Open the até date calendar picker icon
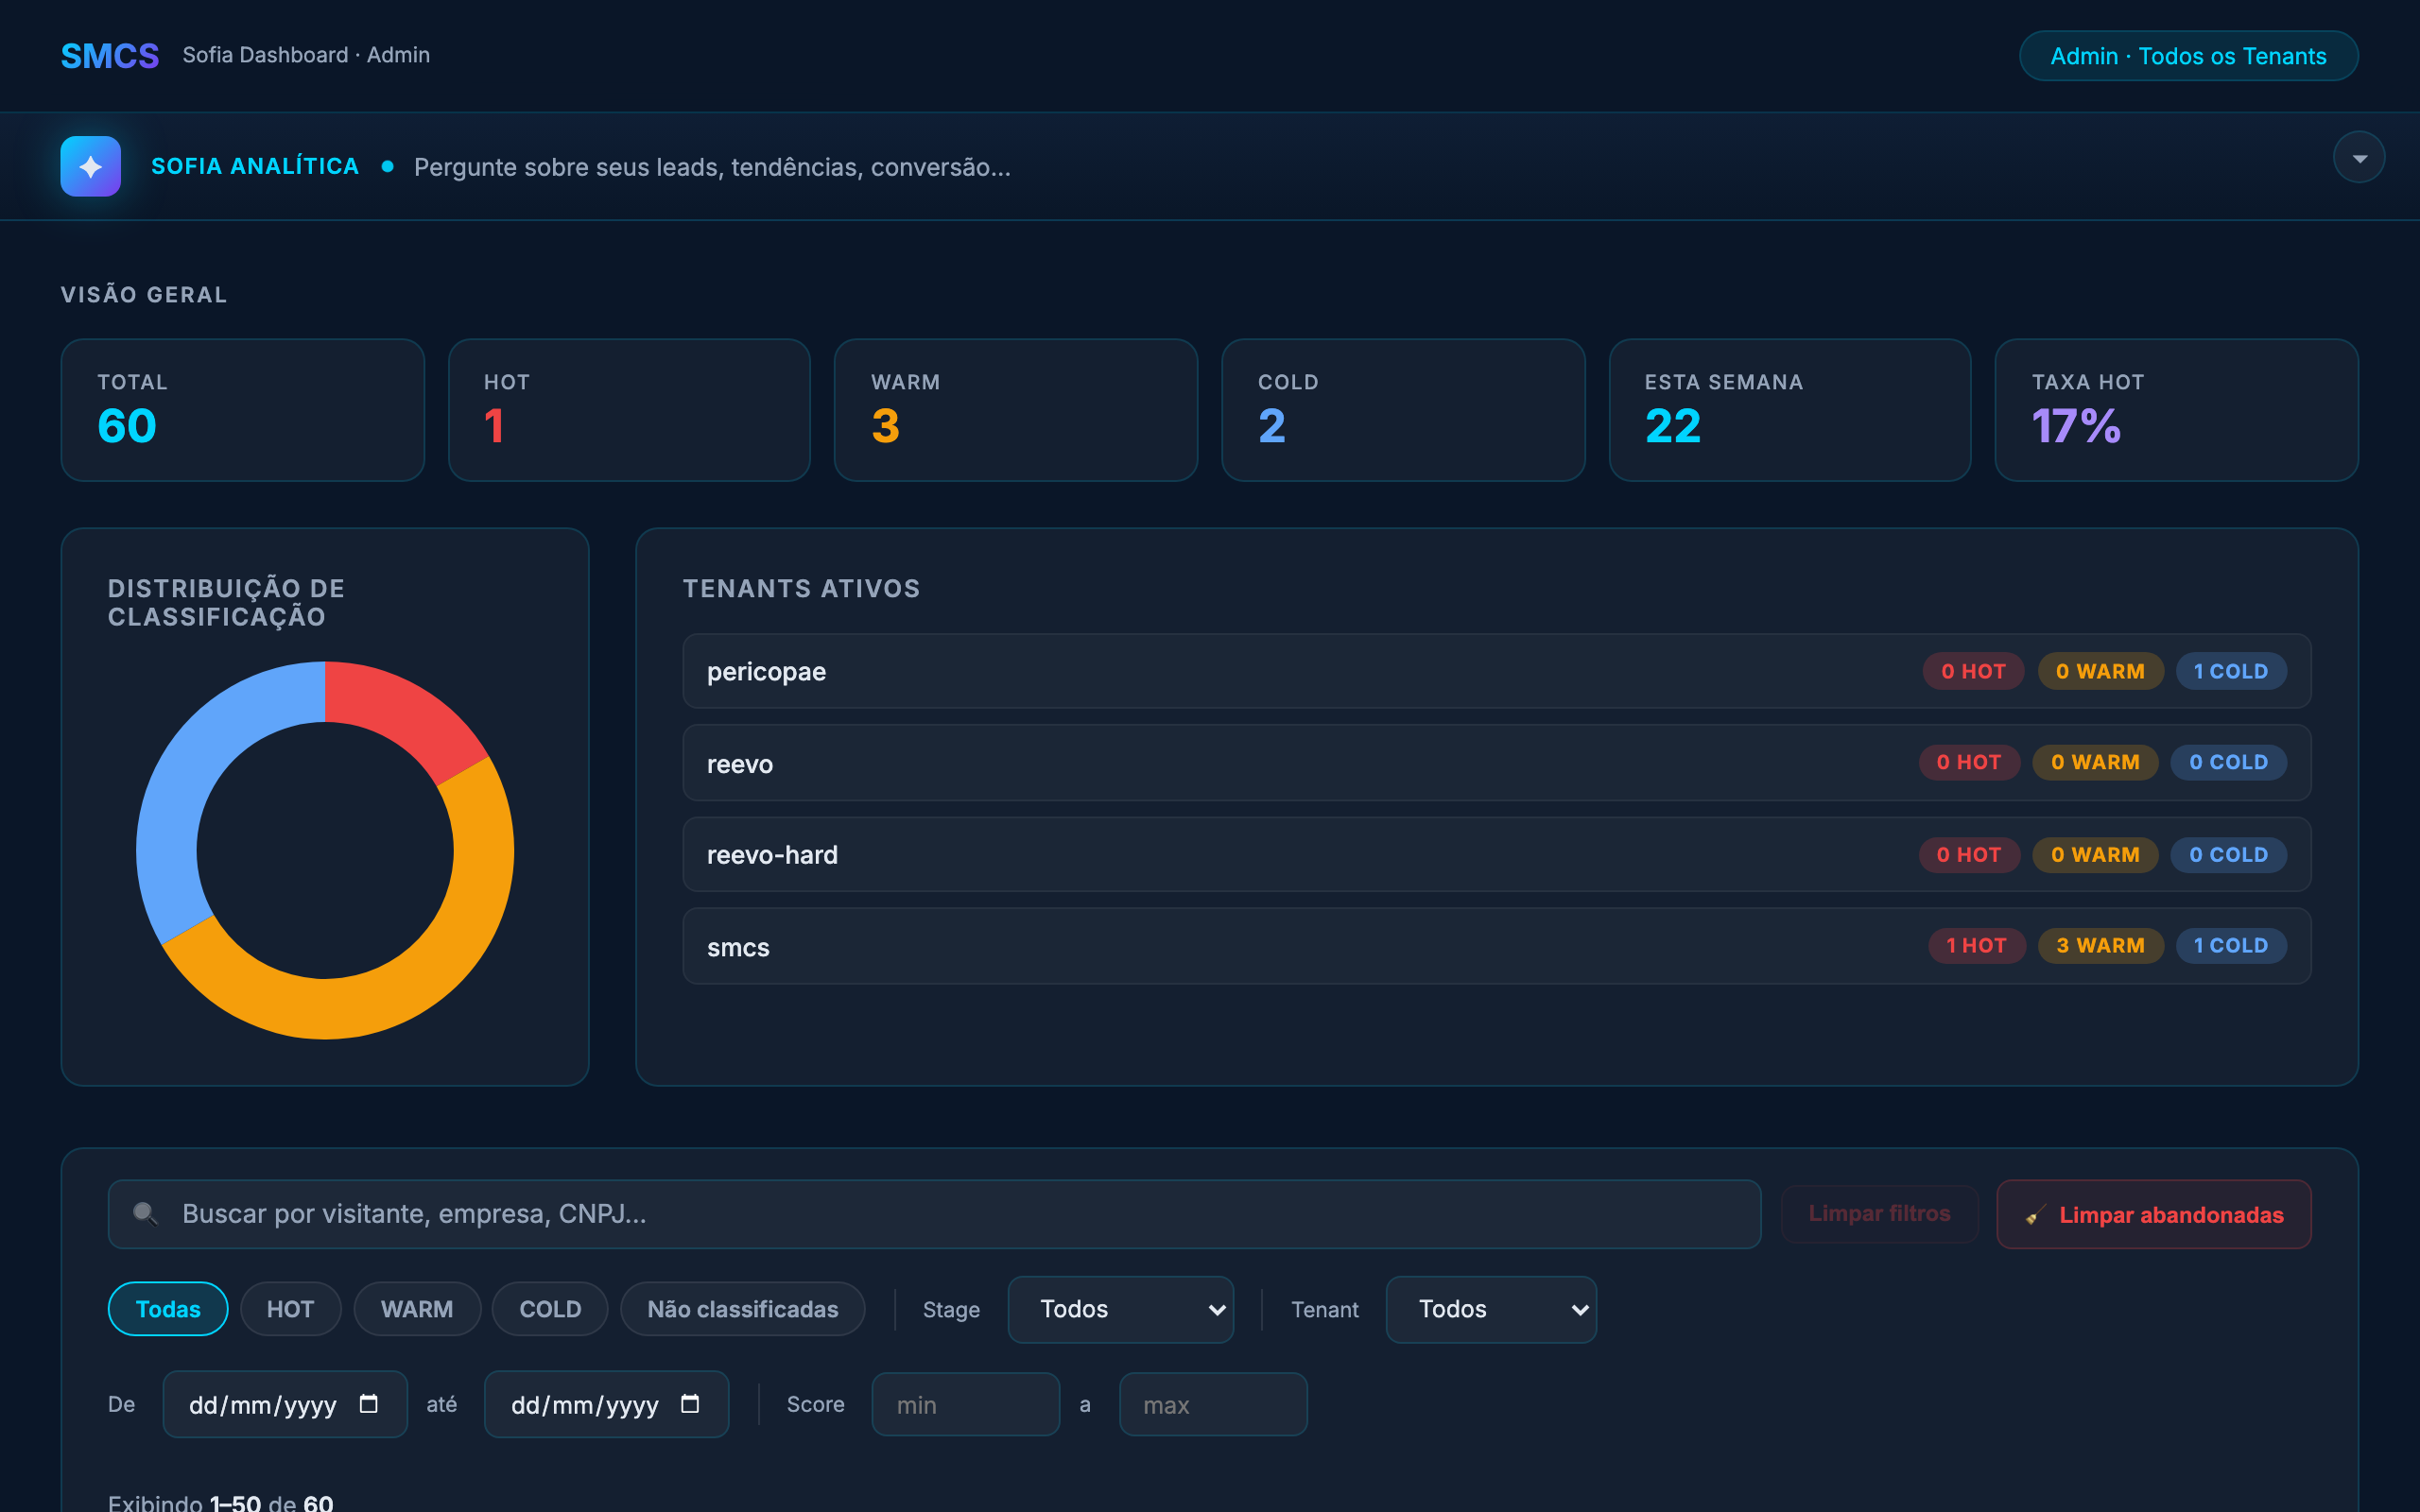Viewport: 2420px width, 1512px height. 690,1404
